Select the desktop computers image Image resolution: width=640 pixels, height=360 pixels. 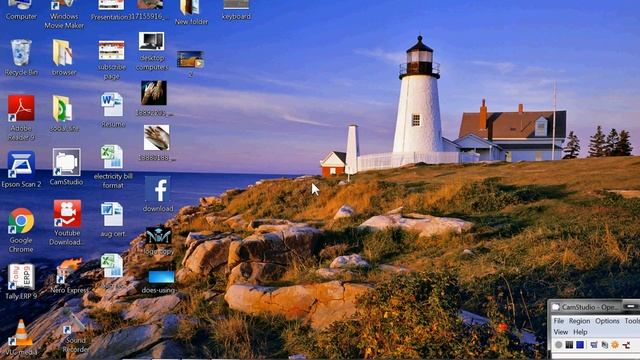[x=152, y=51]
